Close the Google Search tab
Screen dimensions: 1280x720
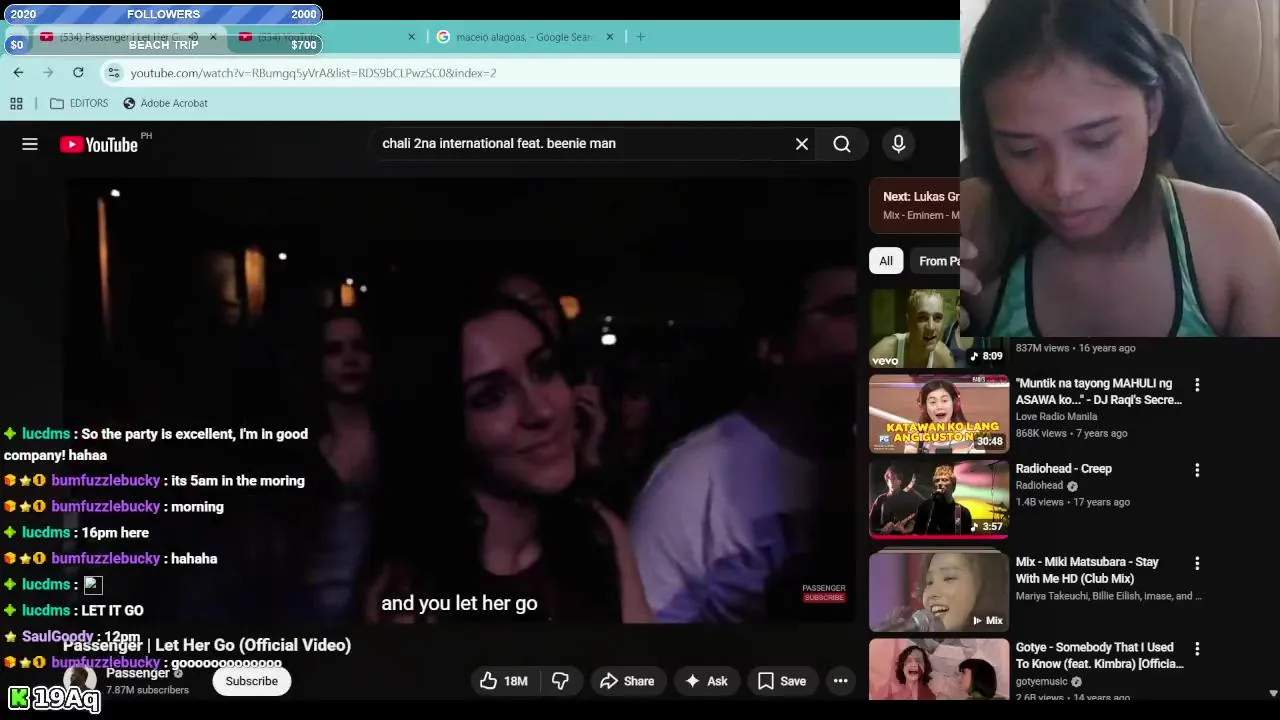(x=610, y=37)
